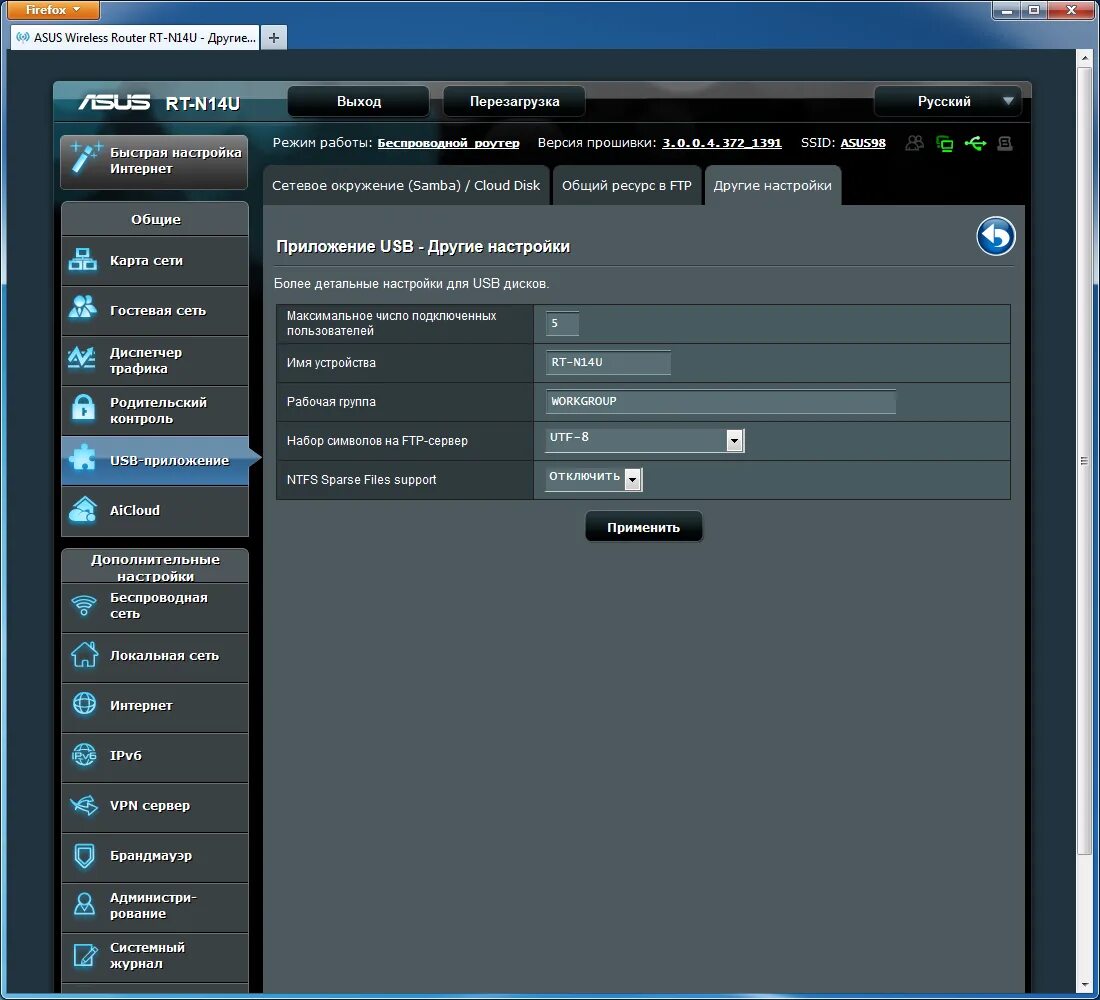Screen dimensions: 1100x1000
Task: Click the VPN сервер arrows icon
Action: [84, 804]
